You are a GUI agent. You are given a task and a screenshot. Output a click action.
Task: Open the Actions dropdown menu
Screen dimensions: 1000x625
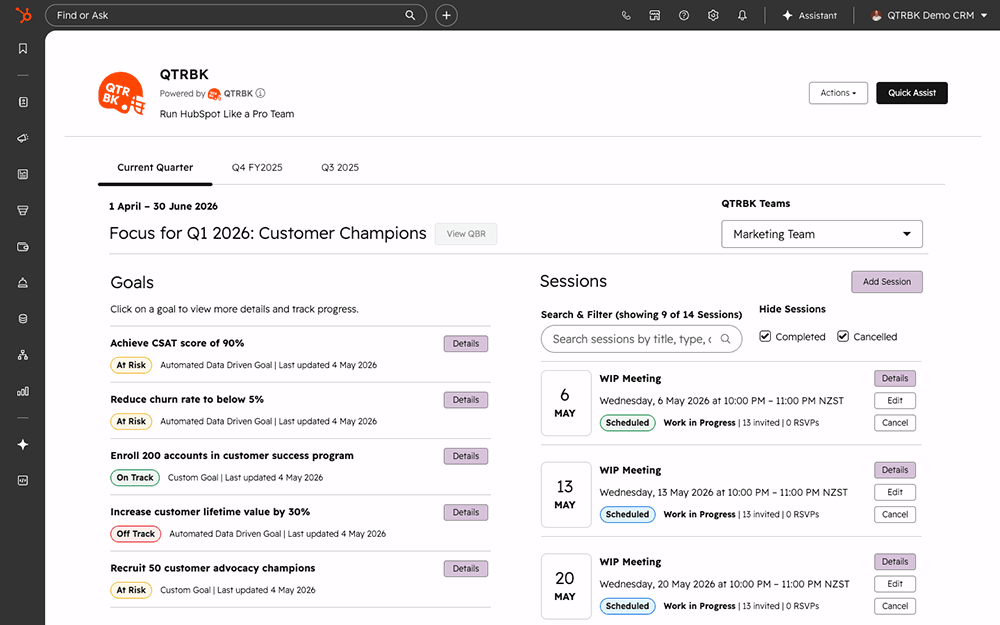point(838,93)
